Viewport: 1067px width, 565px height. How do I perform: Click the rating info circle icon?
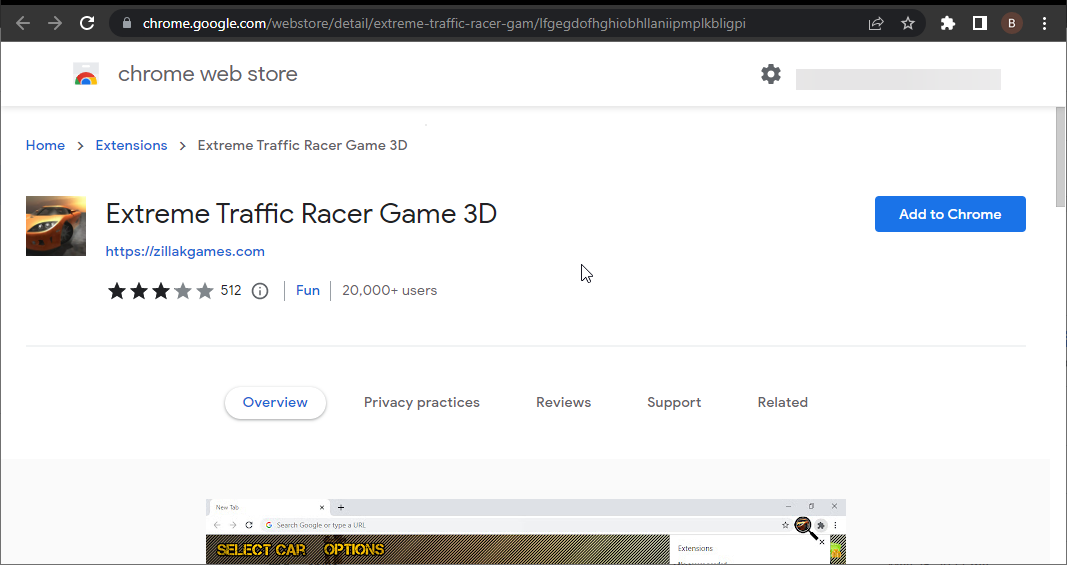point(260,291)
